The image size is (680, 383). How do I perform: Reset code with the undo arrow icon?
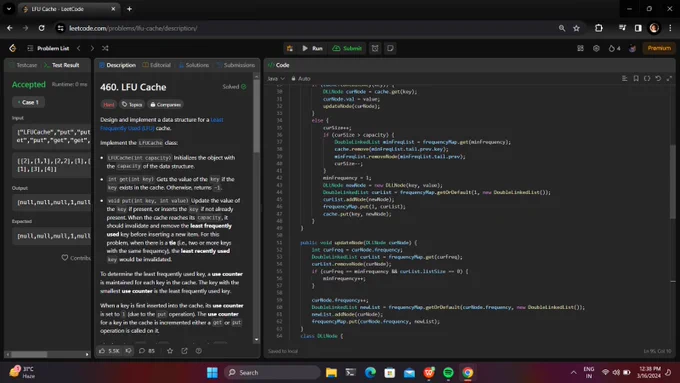(x=658, y=79)
